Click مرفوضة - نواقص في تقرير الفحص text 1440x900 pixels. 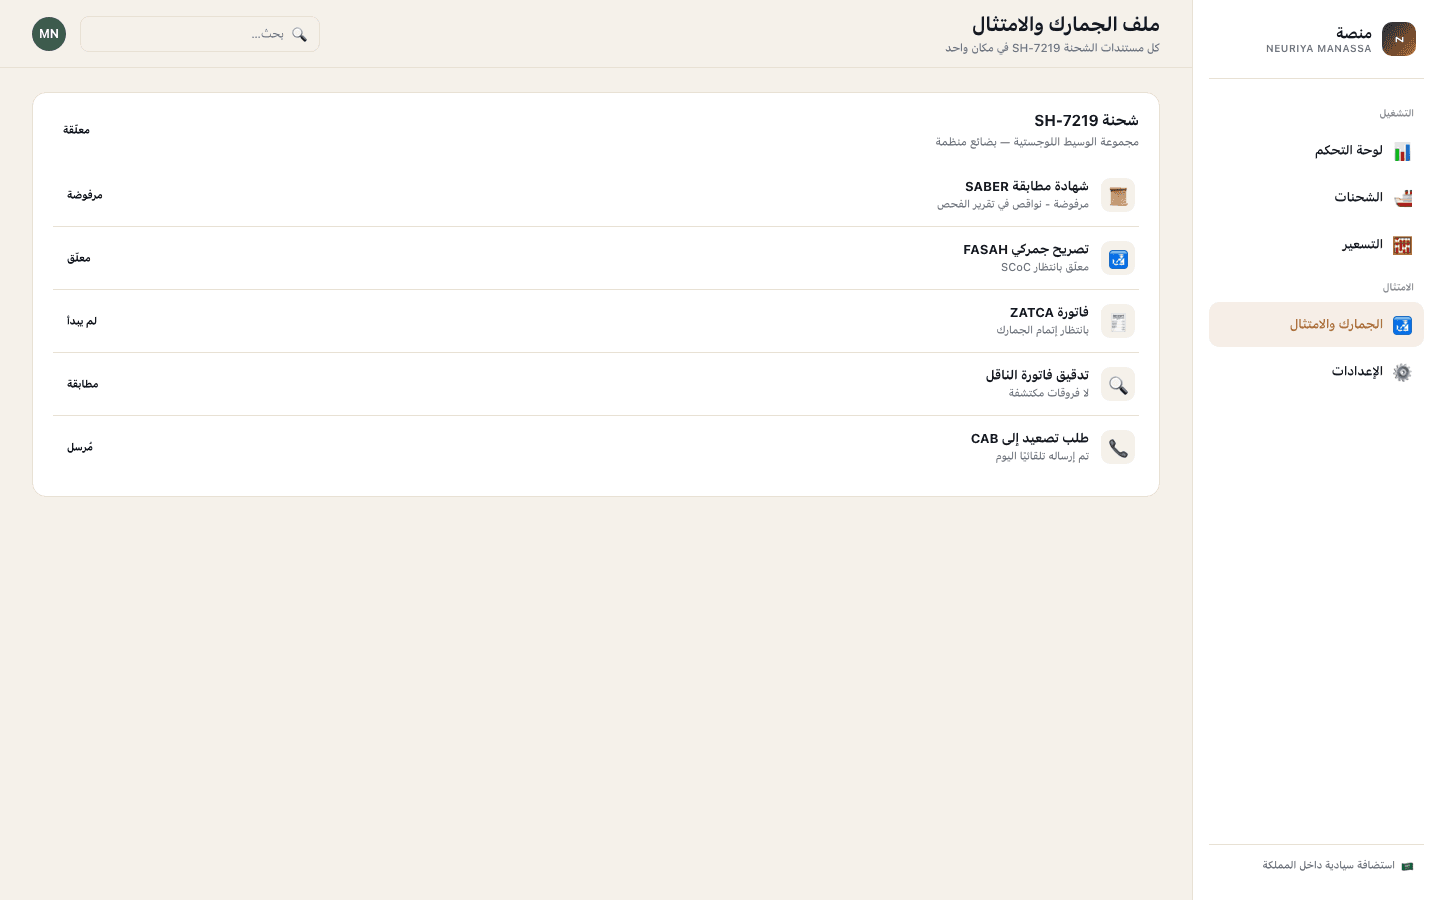click(1013, 205)
